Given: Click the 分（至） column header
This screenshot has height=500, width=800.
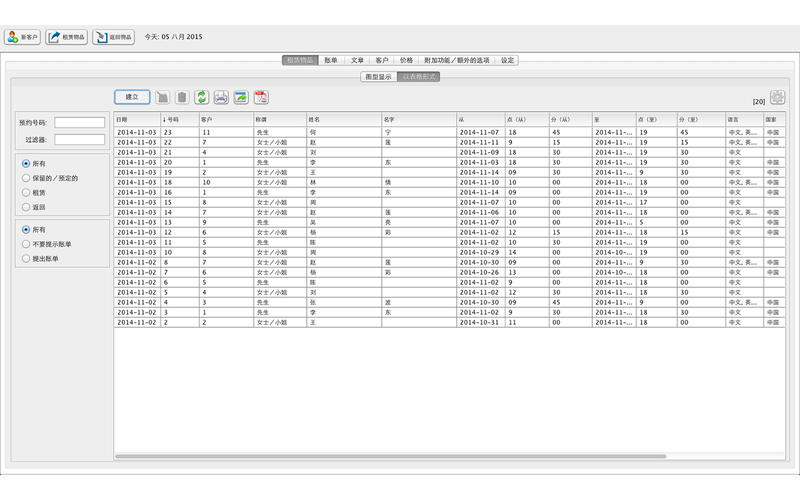Looking at the screenshot, I should click(x=701, y=119).
